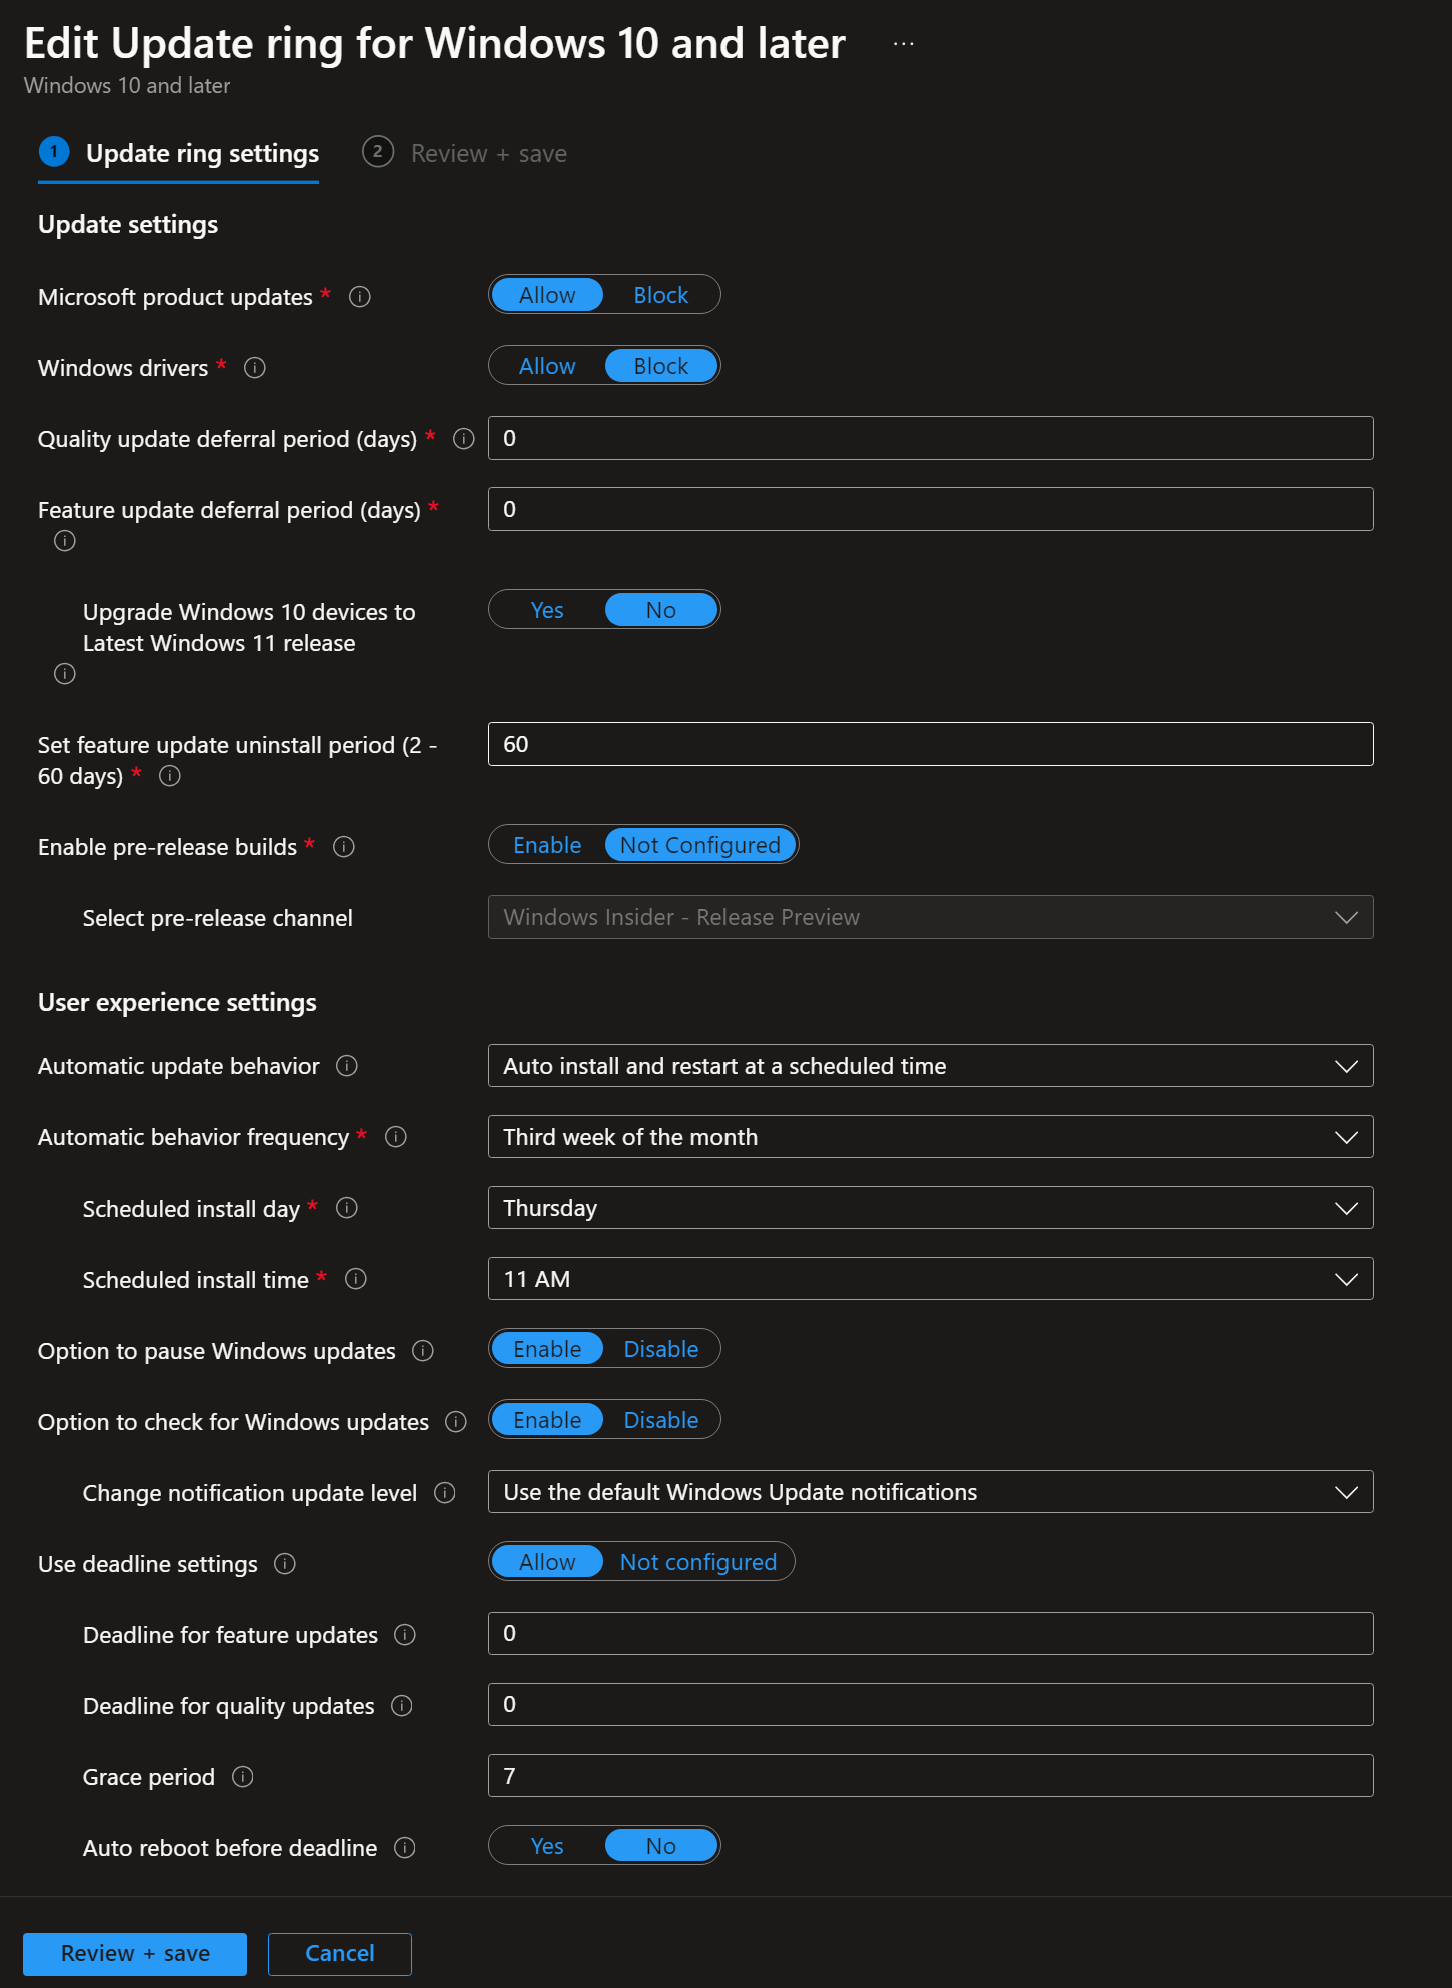The width and height of the screenshot is (1452, 1988).
Task: Open the Change notification update level dropdown
Action: [930, 1492]
